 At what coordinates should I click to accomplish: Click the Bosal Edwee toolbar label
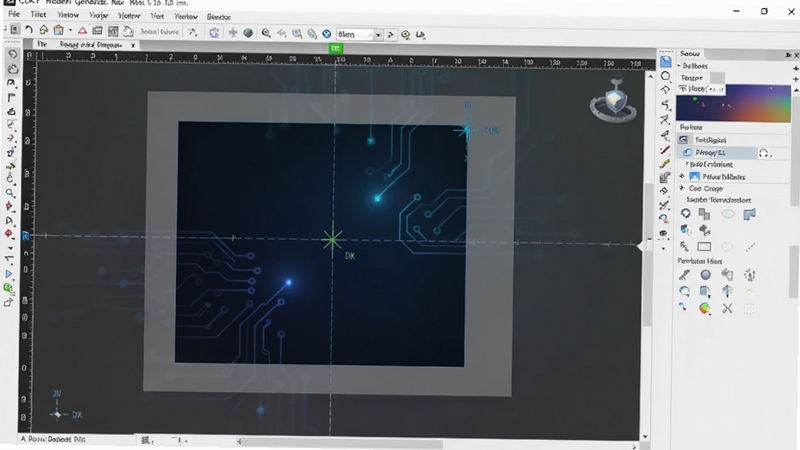click(x=160, y=32)
